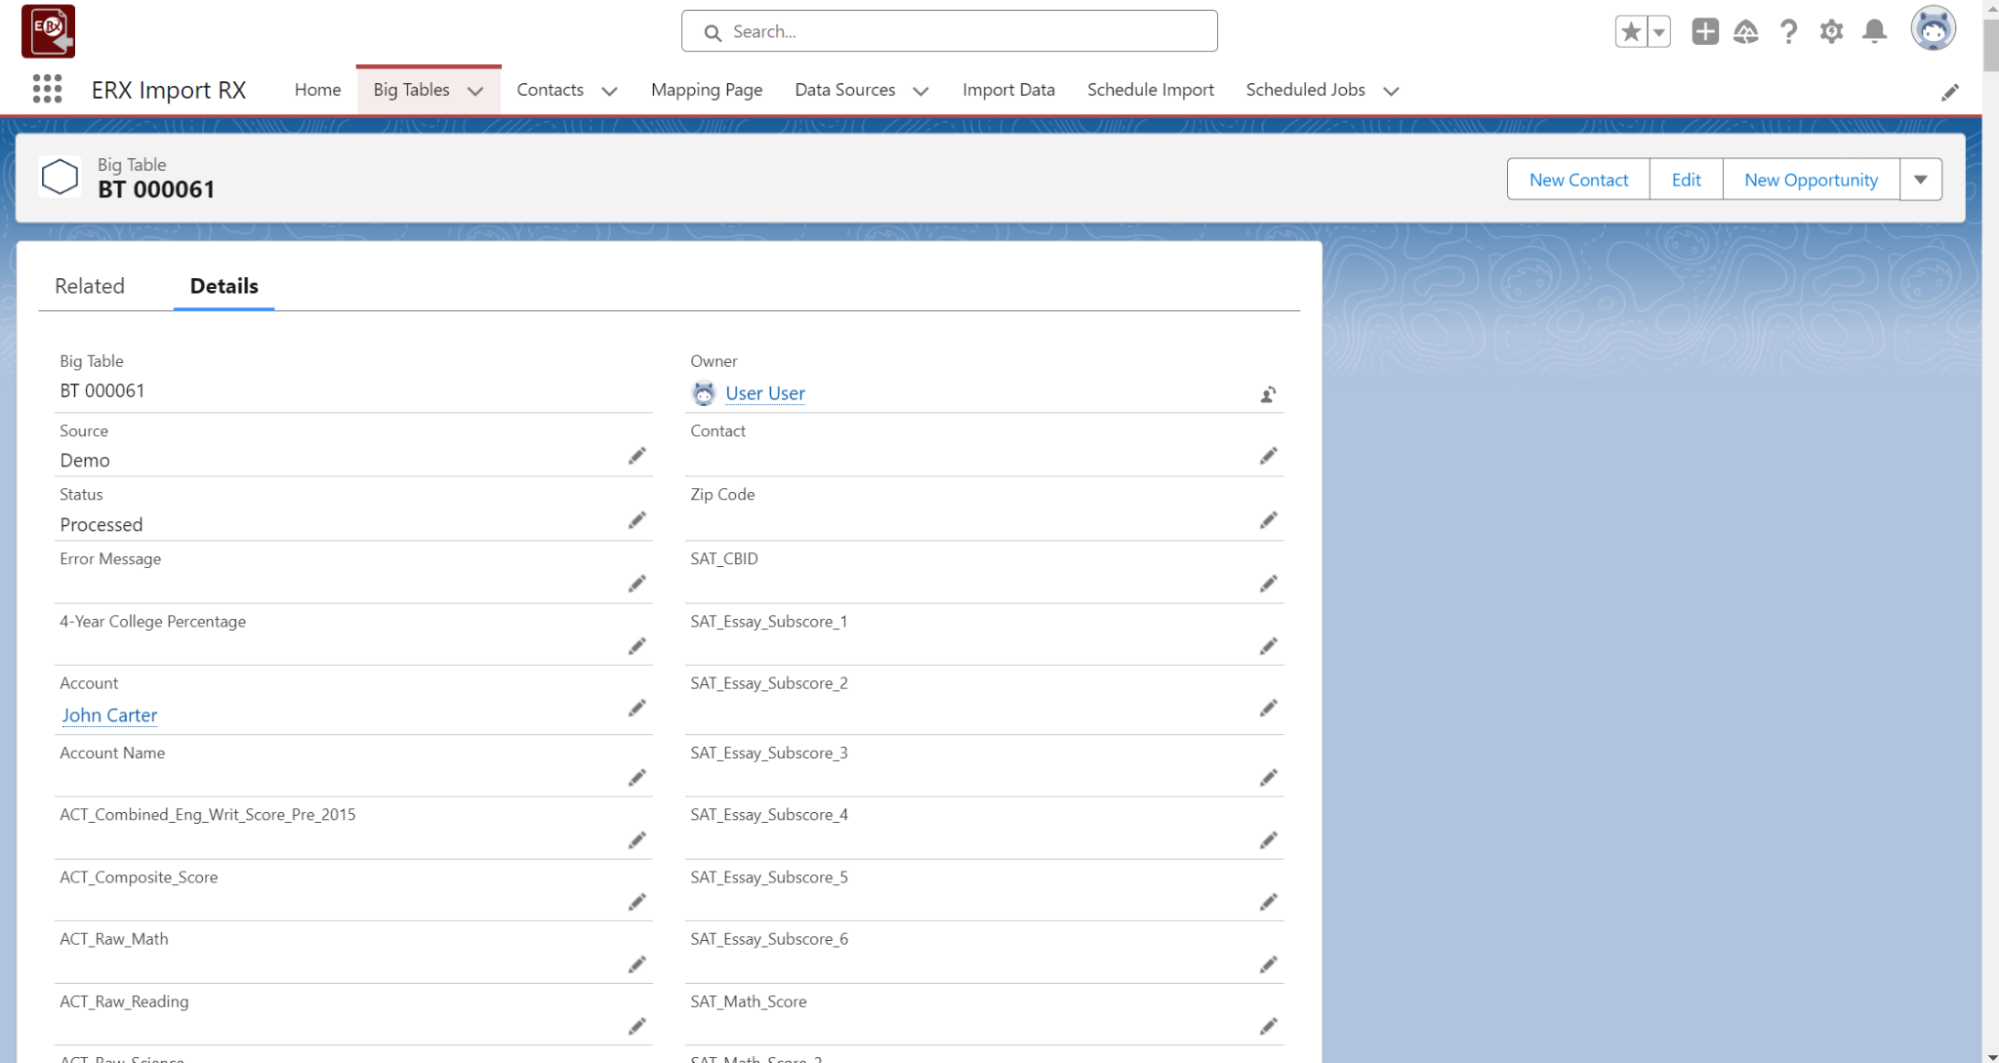Open the Mapping Page tab

706,90
